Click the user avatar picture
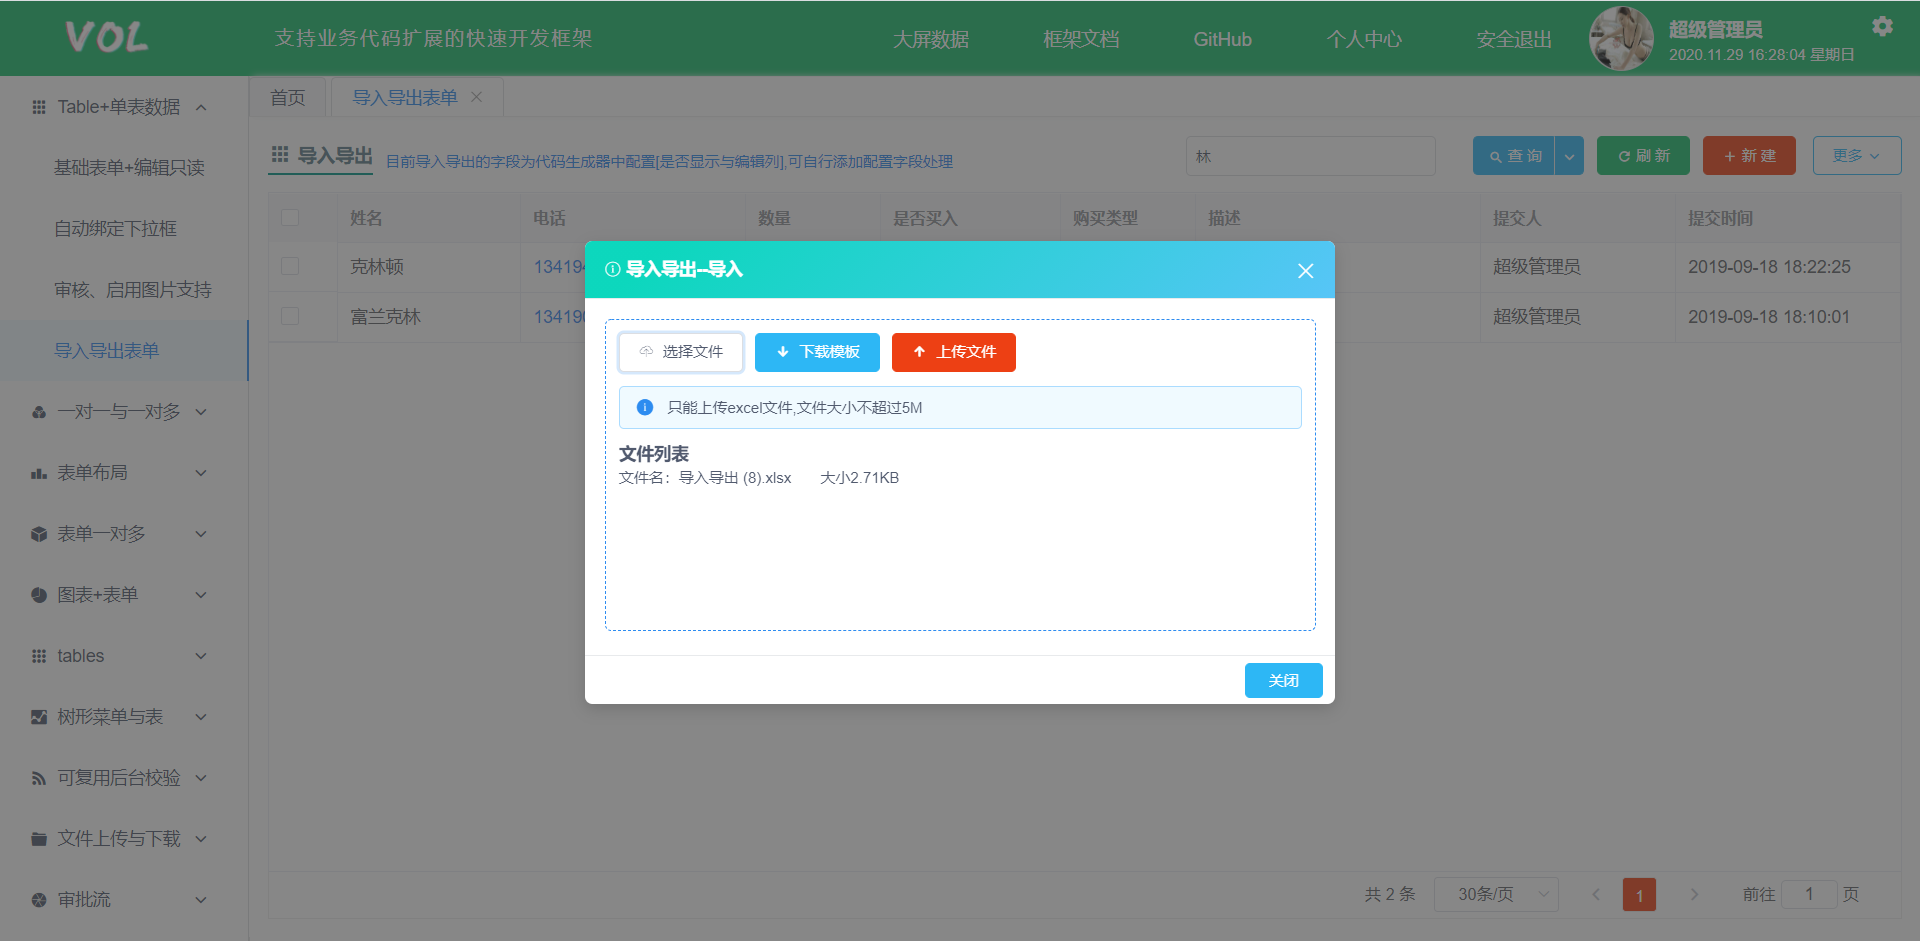Viewport: 1920px width, 941px height. click(x=1621, y=39)
